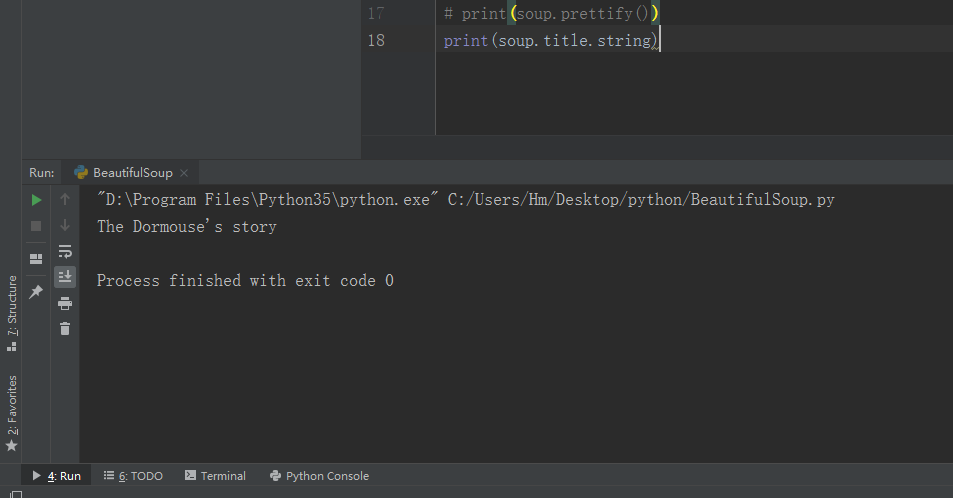Click the Down the stack trace arrow

click(65, 226)
